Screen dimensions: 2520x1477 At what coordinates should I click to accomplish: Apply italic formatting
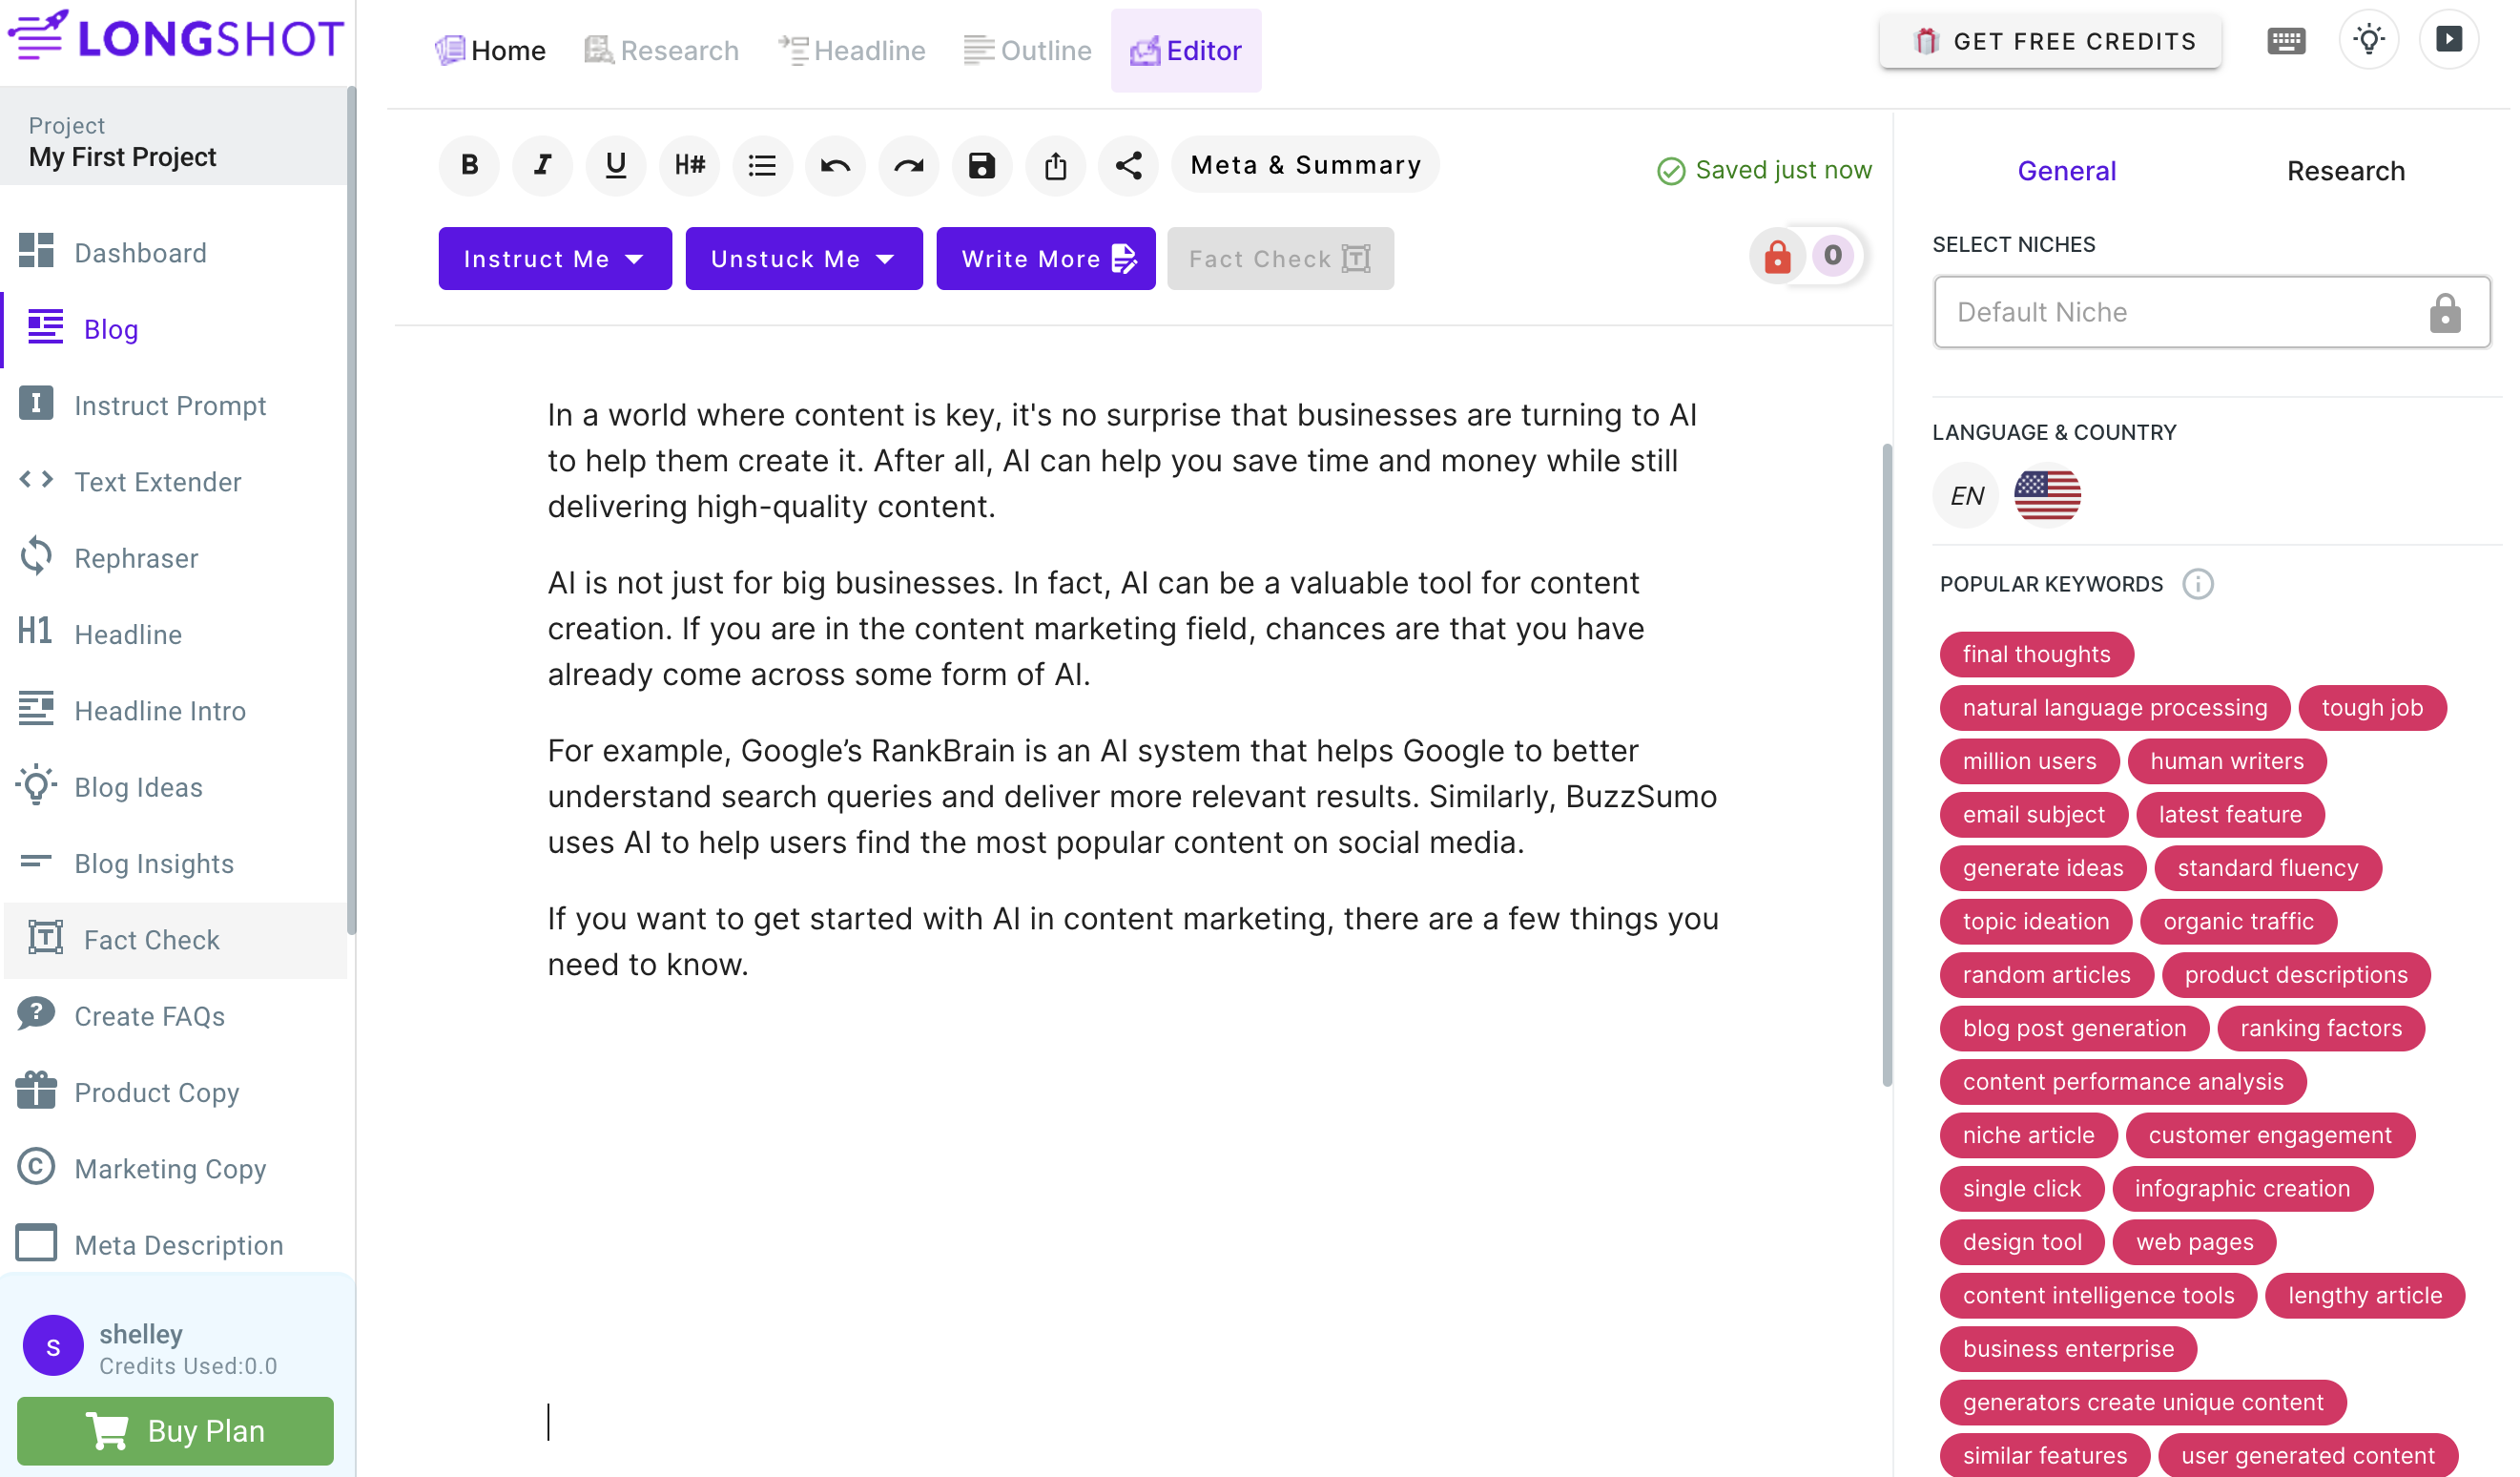coord(542,165)
